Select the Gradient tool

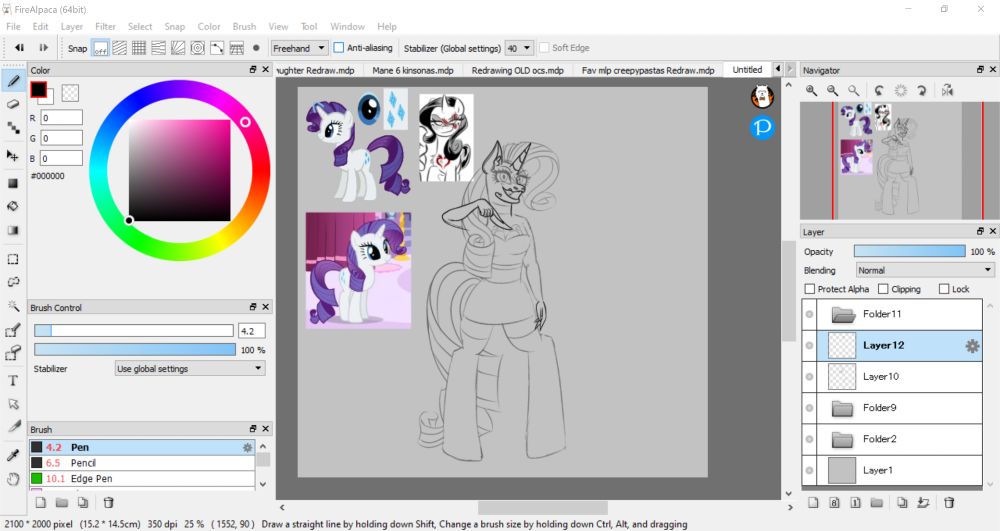[13, 230]
